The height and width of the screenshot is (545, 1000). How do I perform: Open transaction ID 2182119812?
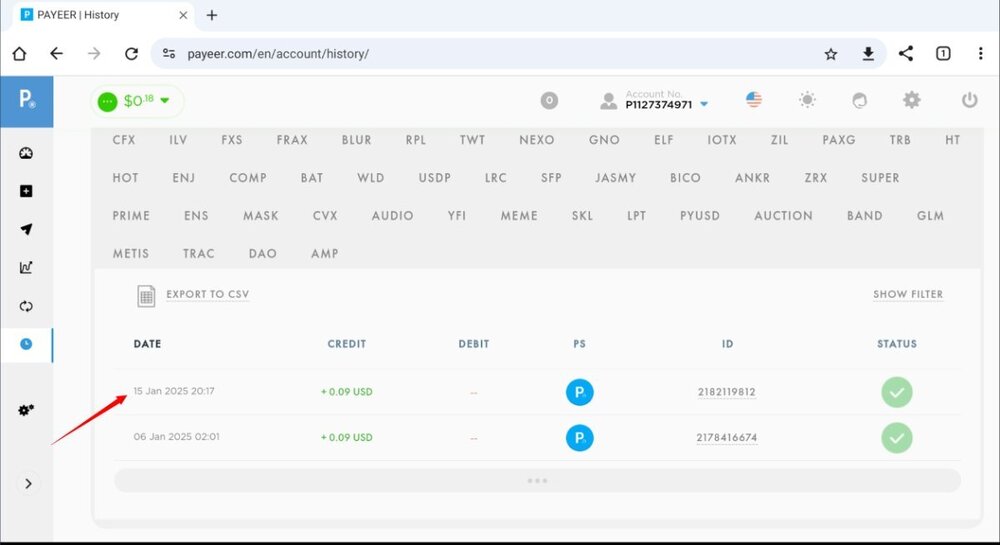[726, 392]
